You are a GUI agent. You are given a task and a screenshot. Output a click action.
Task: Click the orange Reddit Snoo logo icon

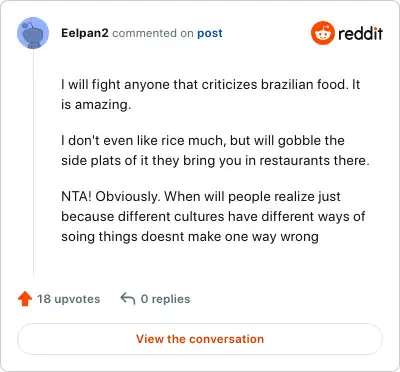click(322, 33)
